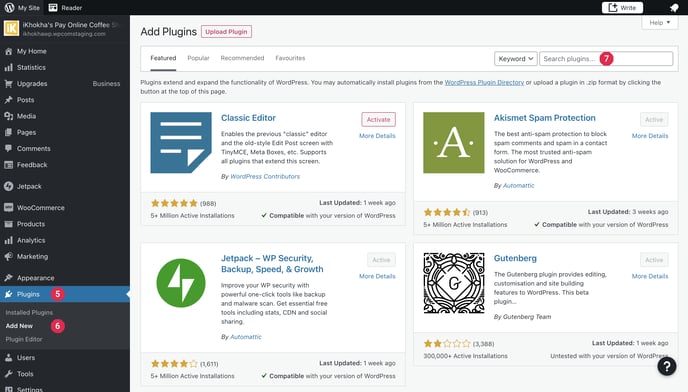The height and width of the screenshot is (392, 688).
Task: Open Plugin Editor submenu item
Action: [24, 339]
